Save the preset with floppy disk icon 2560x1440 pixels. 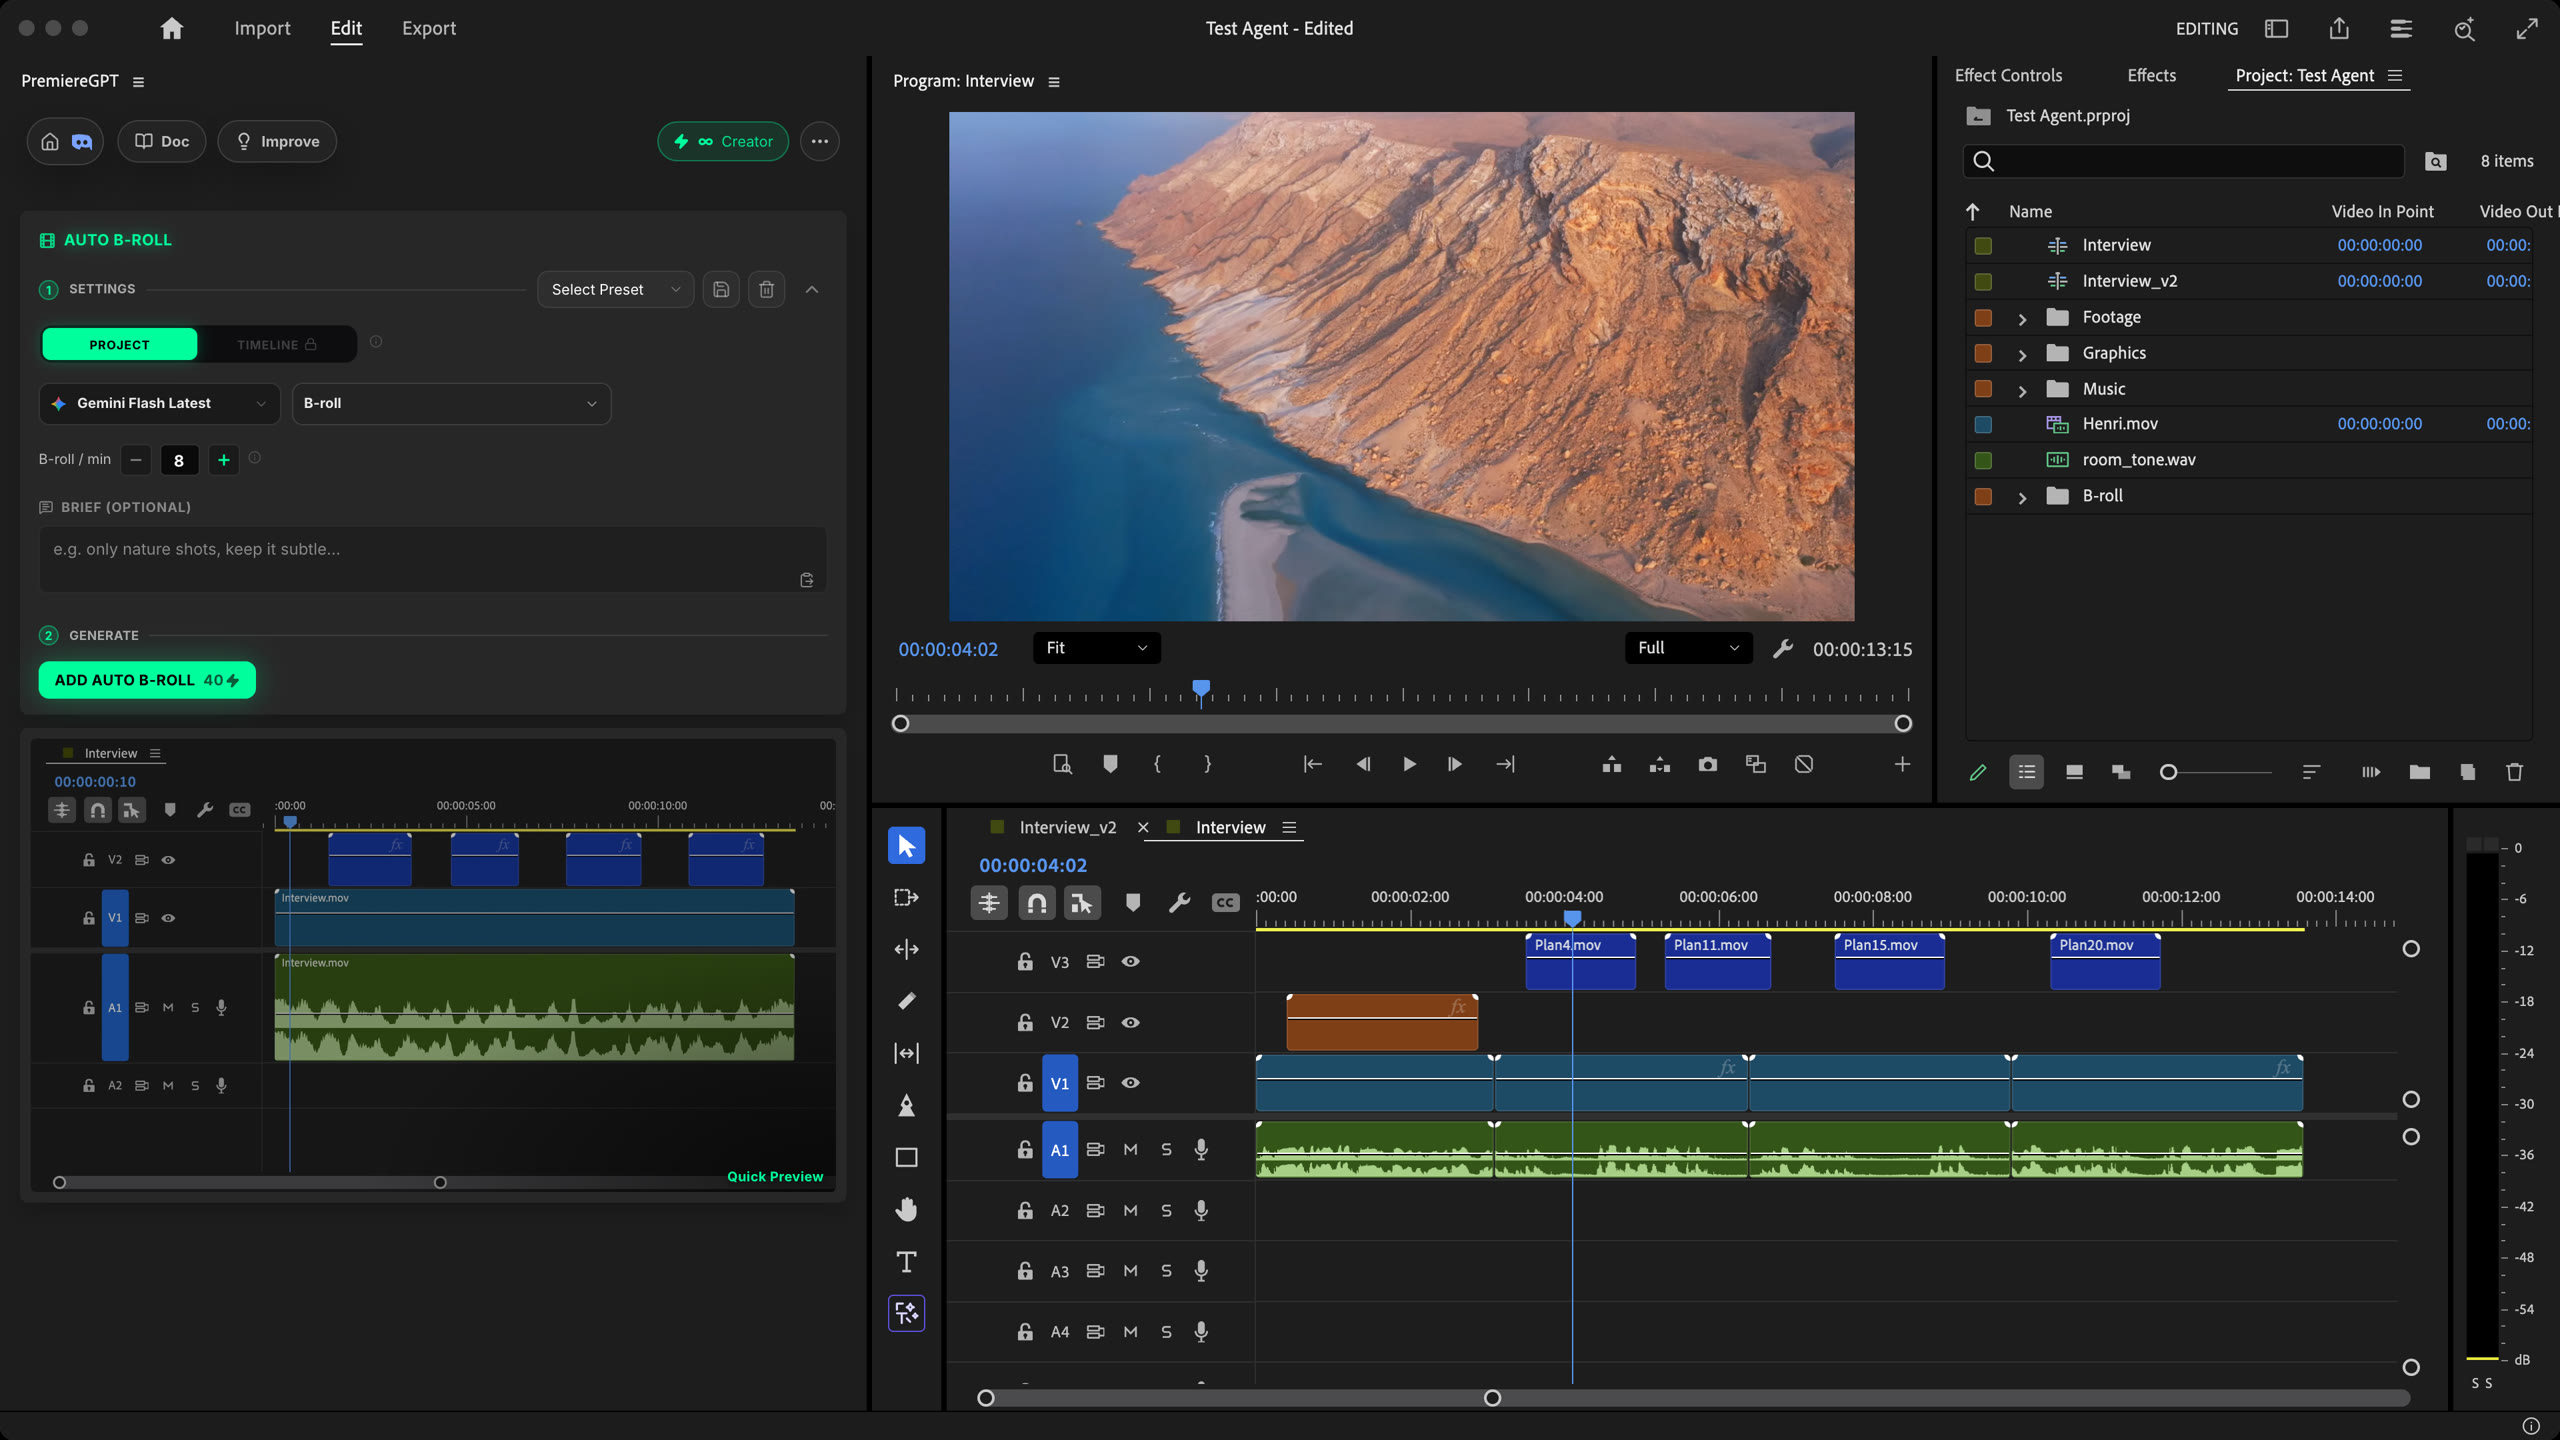tap(721, 289)
